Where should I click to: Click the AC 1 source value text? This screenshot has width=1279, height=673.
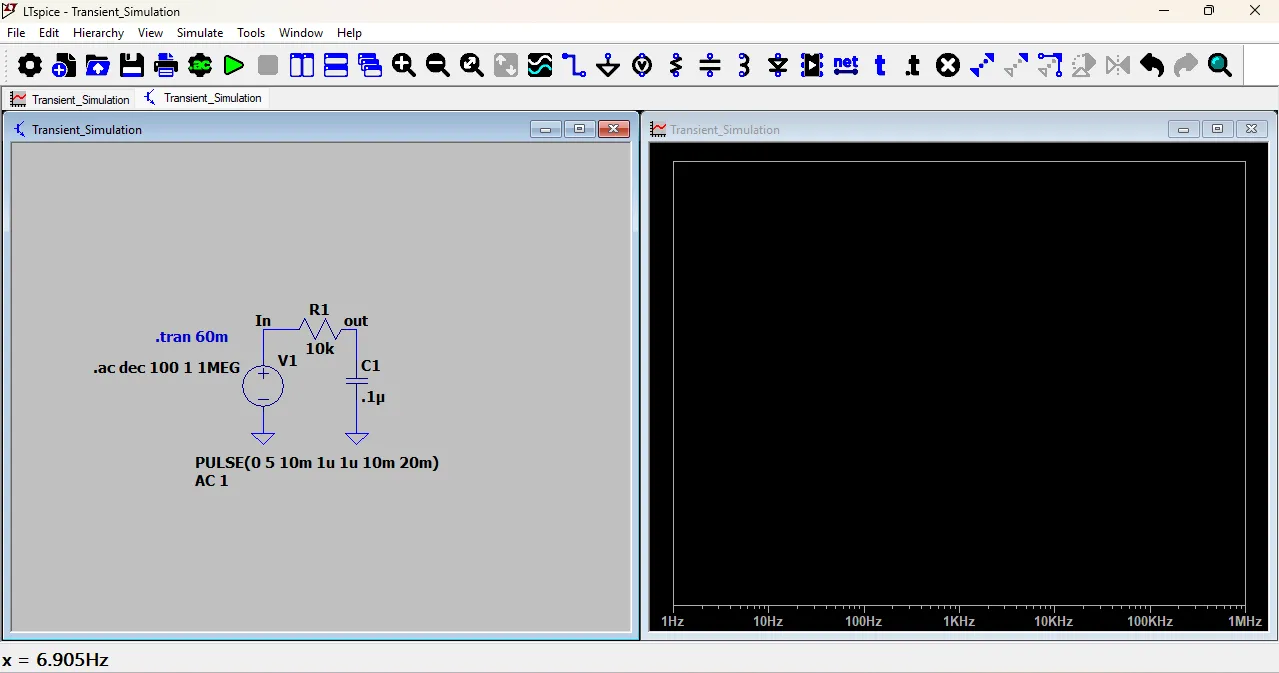(x=212, y=481)
